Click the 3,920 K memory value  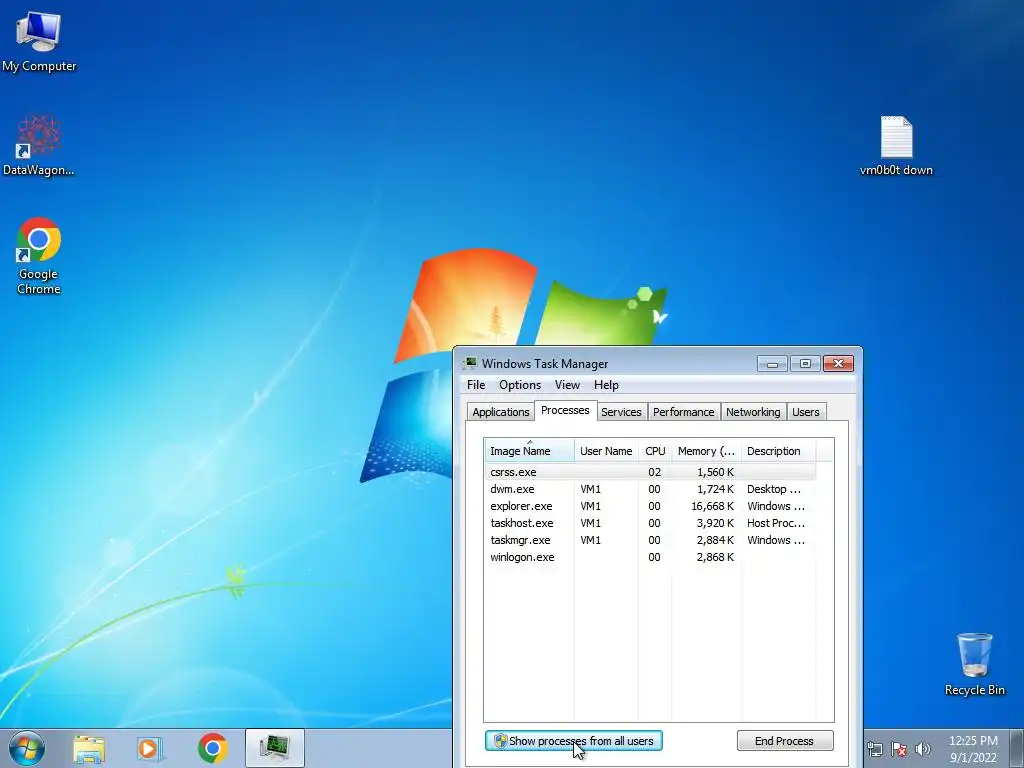pos(715,523)
